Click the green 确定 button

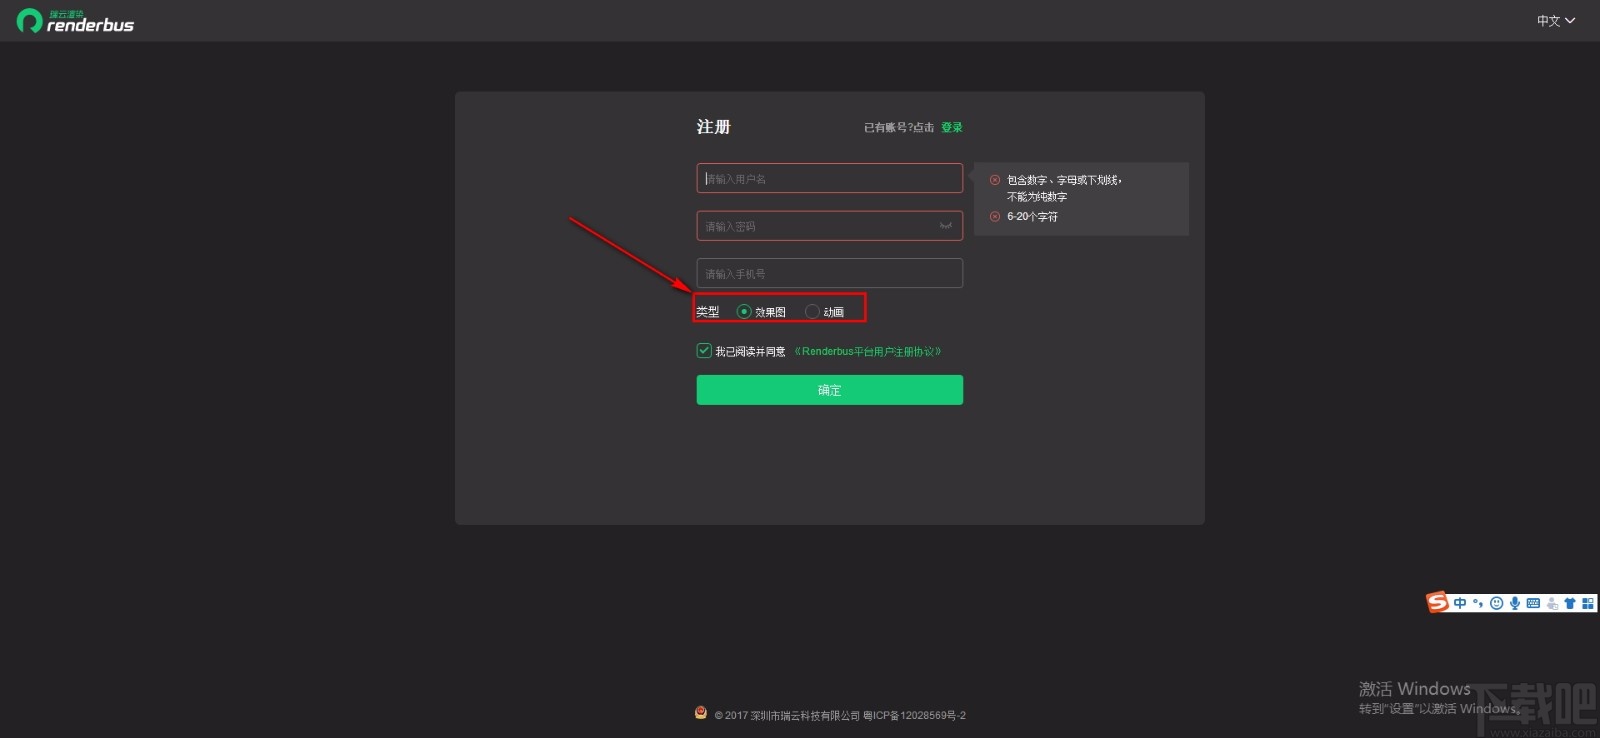click(x=830, y=390)
